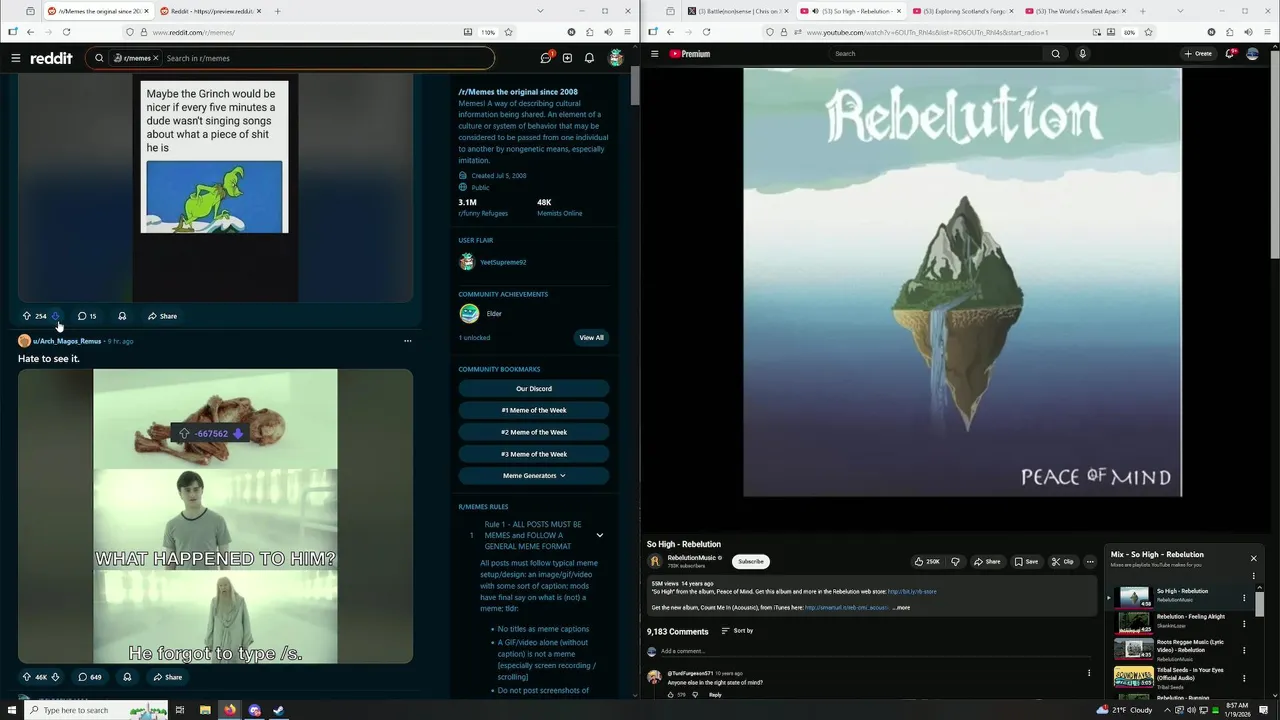
Task: Open #3 Meme of the Week bookmark
Action: pyautogui.click(x=534, y=454)
